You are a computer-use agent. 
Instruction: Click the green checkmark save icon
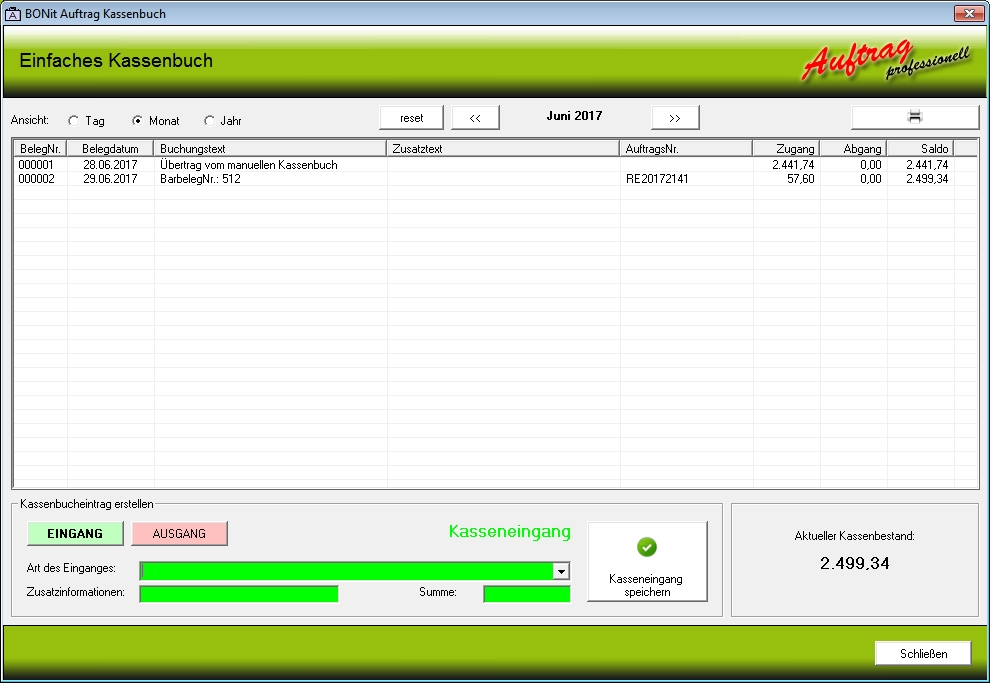(x=647, y=547)
